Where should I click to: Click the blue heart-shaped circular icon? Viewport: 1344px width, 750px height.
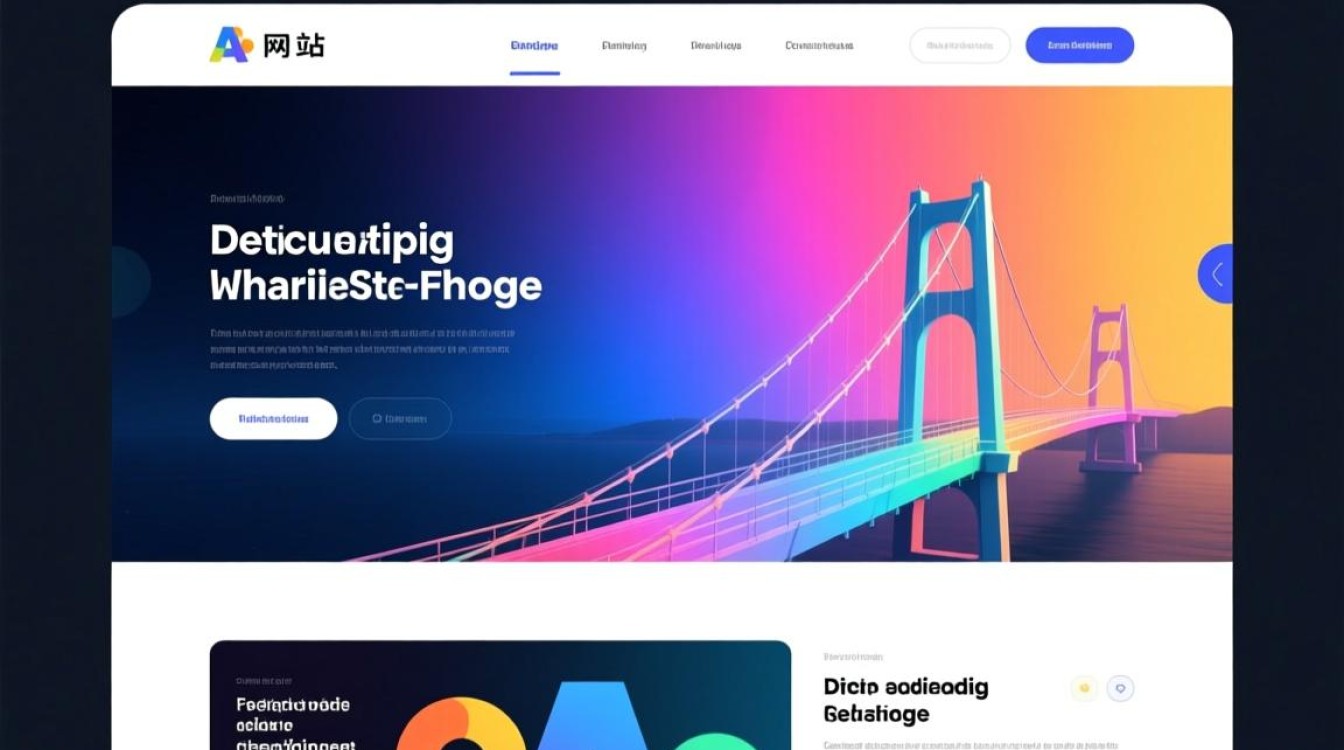(x=1121, y=688)
